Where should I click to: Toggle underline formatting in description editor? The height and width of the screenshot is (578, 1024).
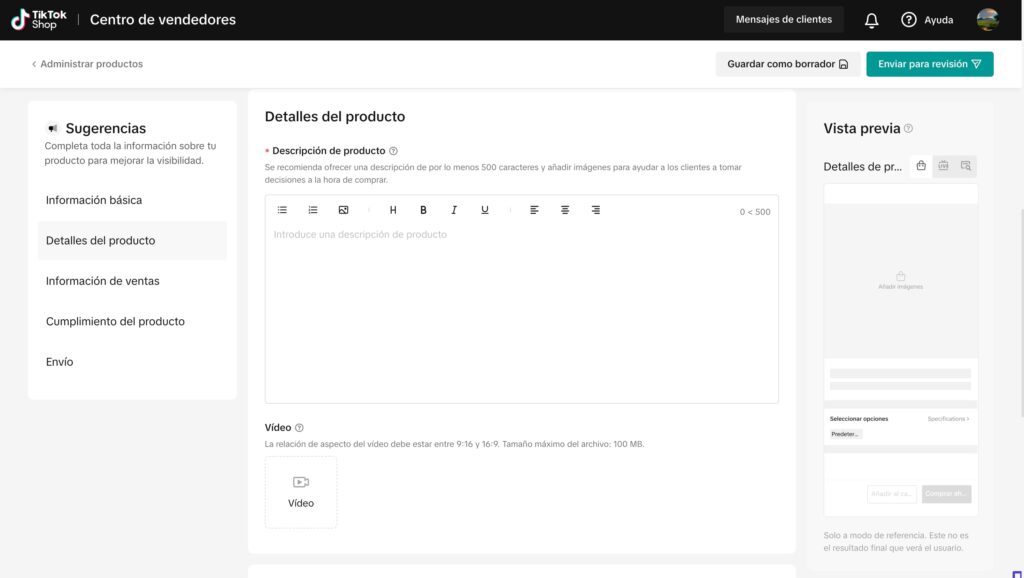pos(485,210)
